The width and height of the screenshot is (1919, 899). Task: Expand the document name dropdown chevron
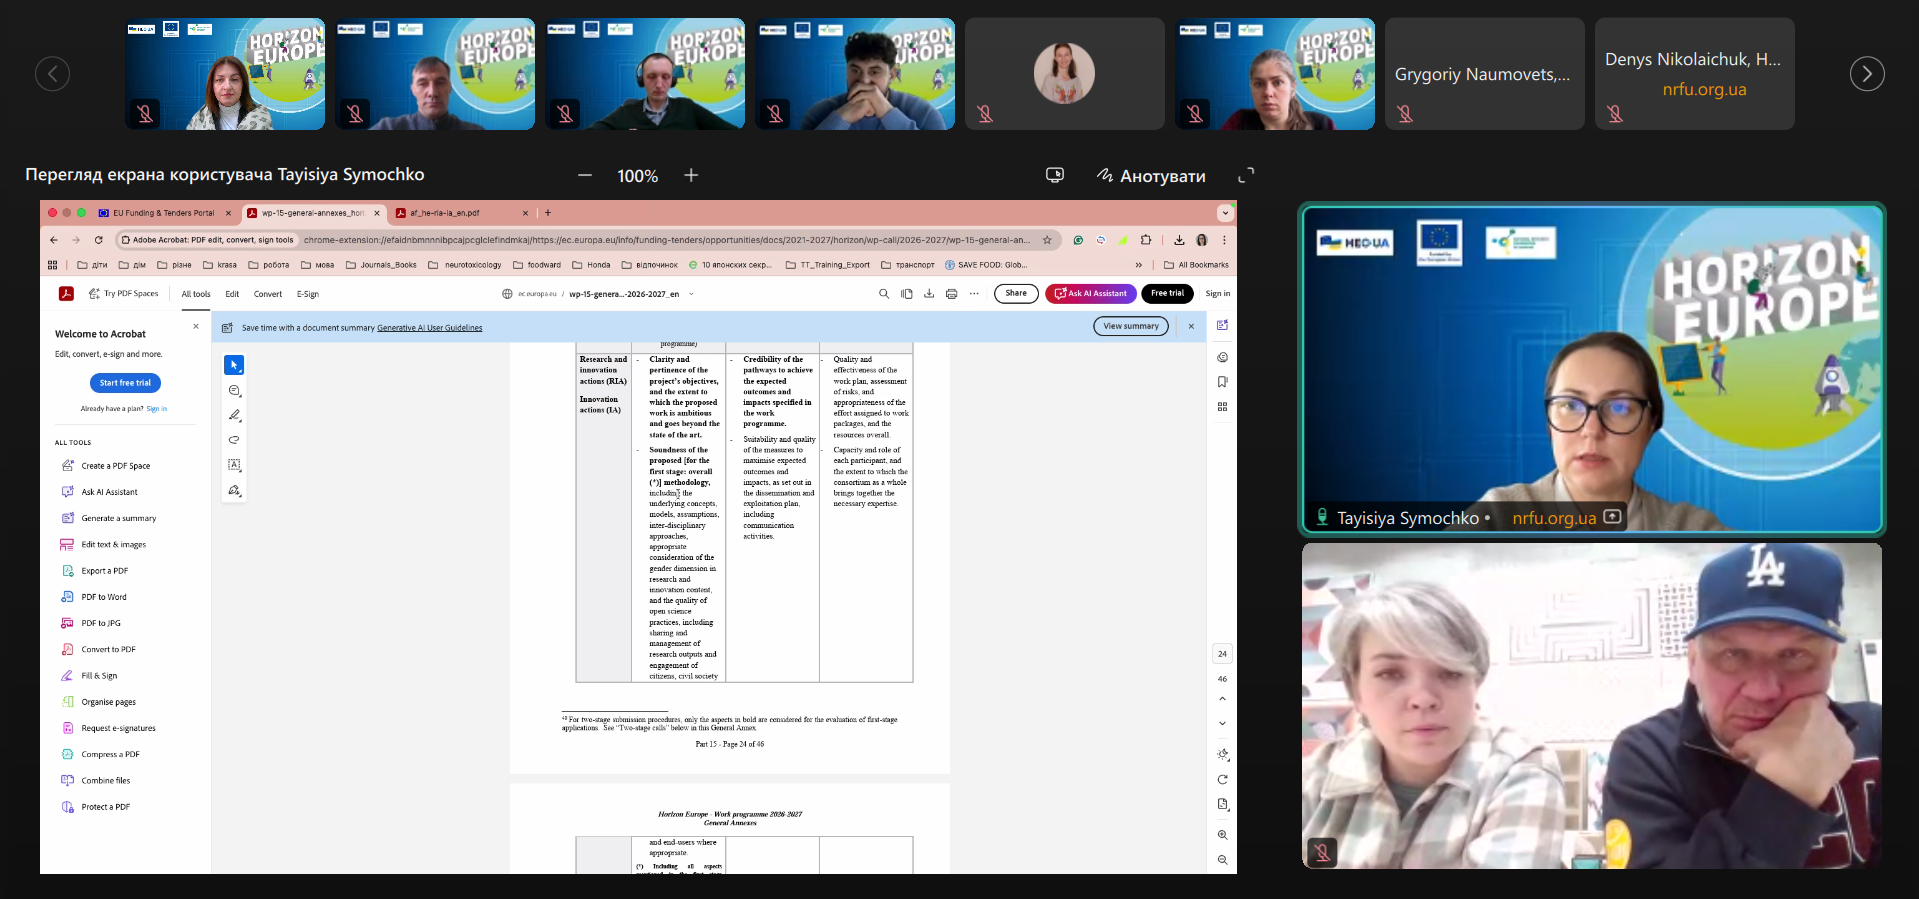[691, 294]
